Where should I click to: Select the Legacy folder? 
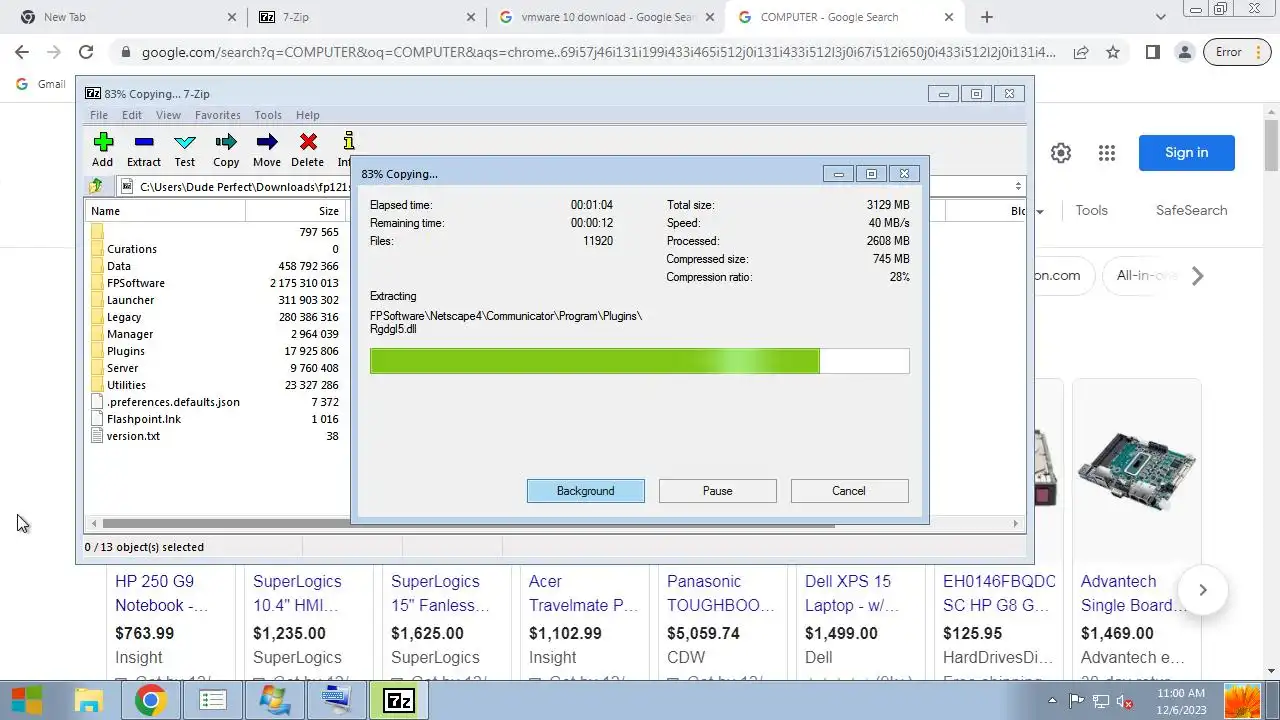pos(124,317)
